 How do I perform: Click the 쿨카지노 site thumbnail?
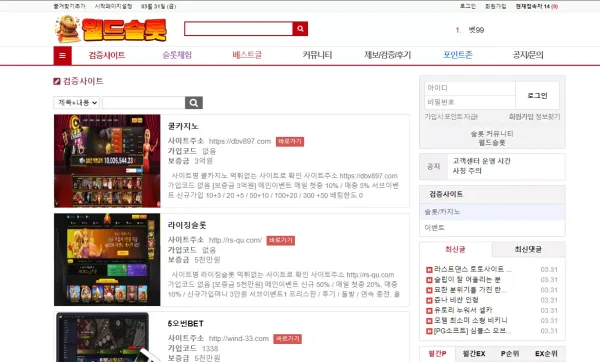107,161
